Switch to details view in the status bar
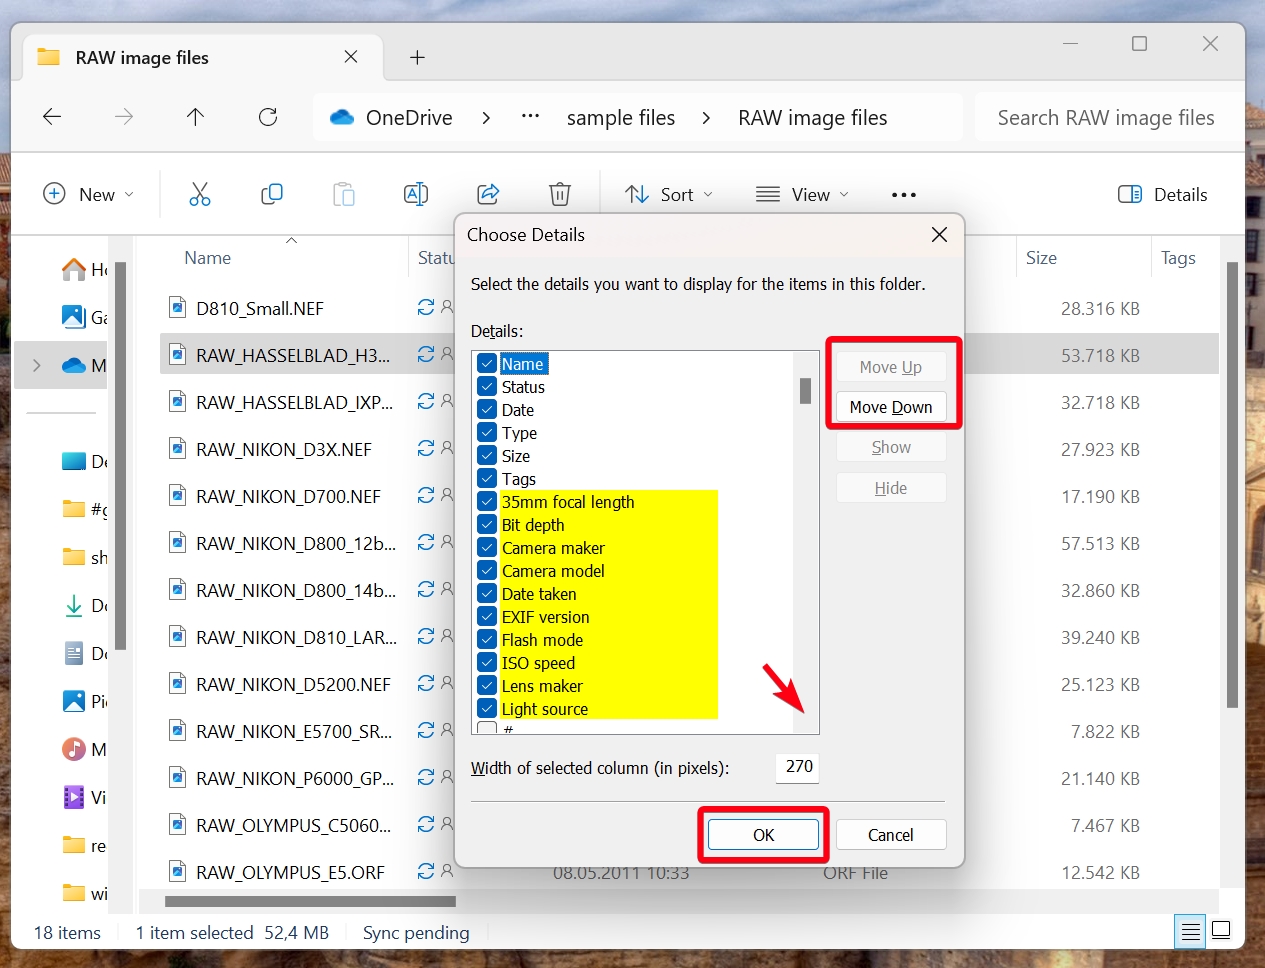This screenshot has height=968, width=1265. tap(1189, 931)
